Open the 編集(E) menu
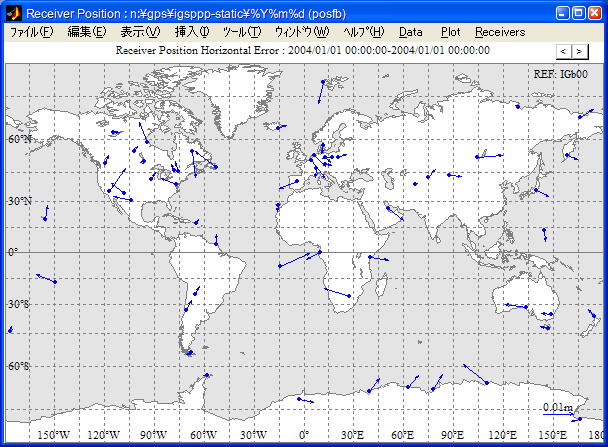Viewport: 608px width, 447px height. [86, 32]
